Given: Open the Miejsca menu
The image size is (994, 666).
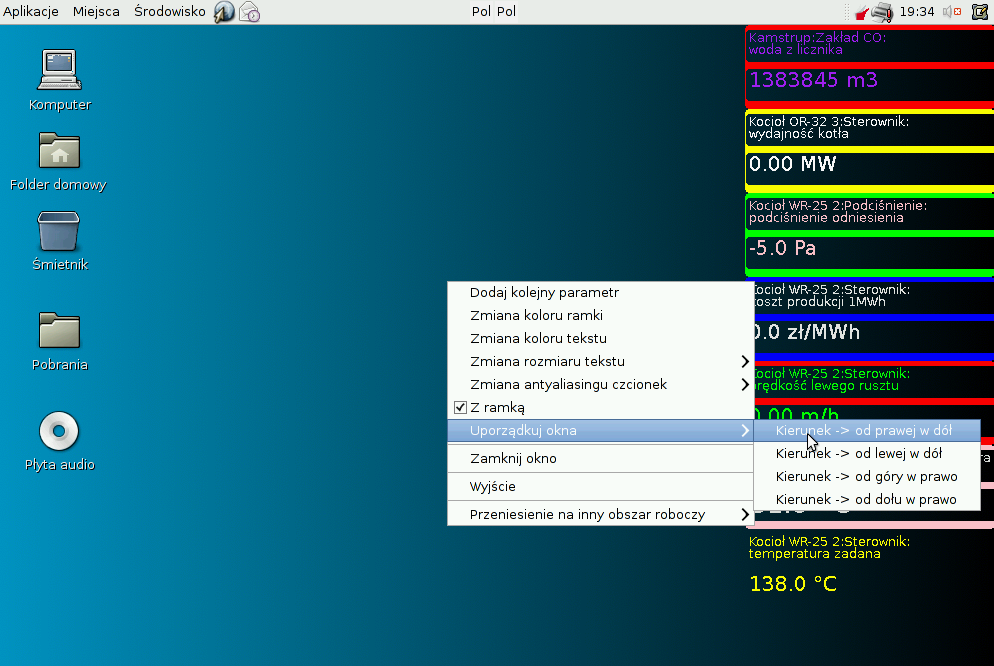Looking at the screenshot, I should (96, 11).
